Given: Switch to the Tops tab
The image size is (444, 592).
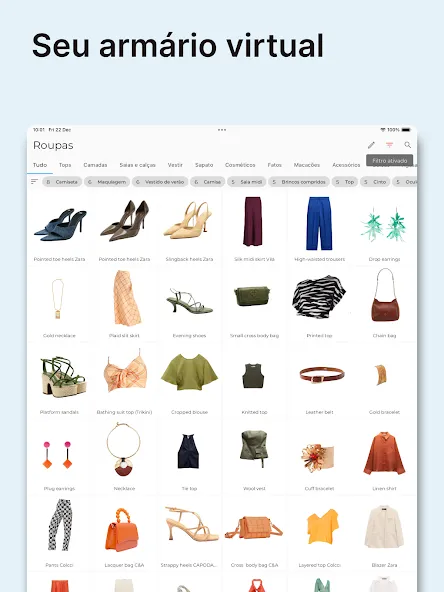Looking at the screenshot, I should [65, 165].
